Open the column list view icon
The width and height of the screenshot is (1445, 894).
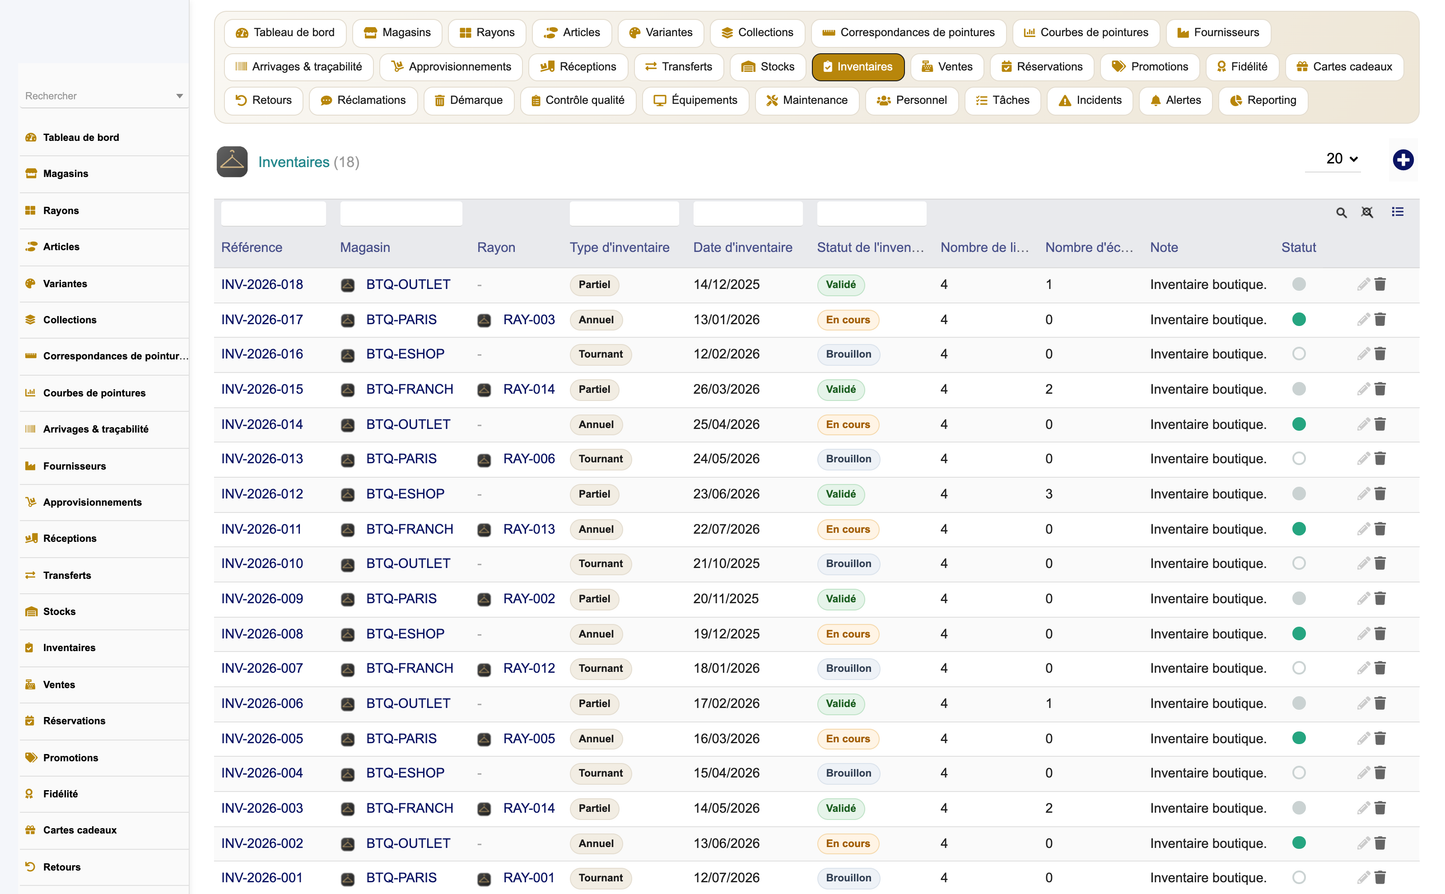coord(1398,212)
